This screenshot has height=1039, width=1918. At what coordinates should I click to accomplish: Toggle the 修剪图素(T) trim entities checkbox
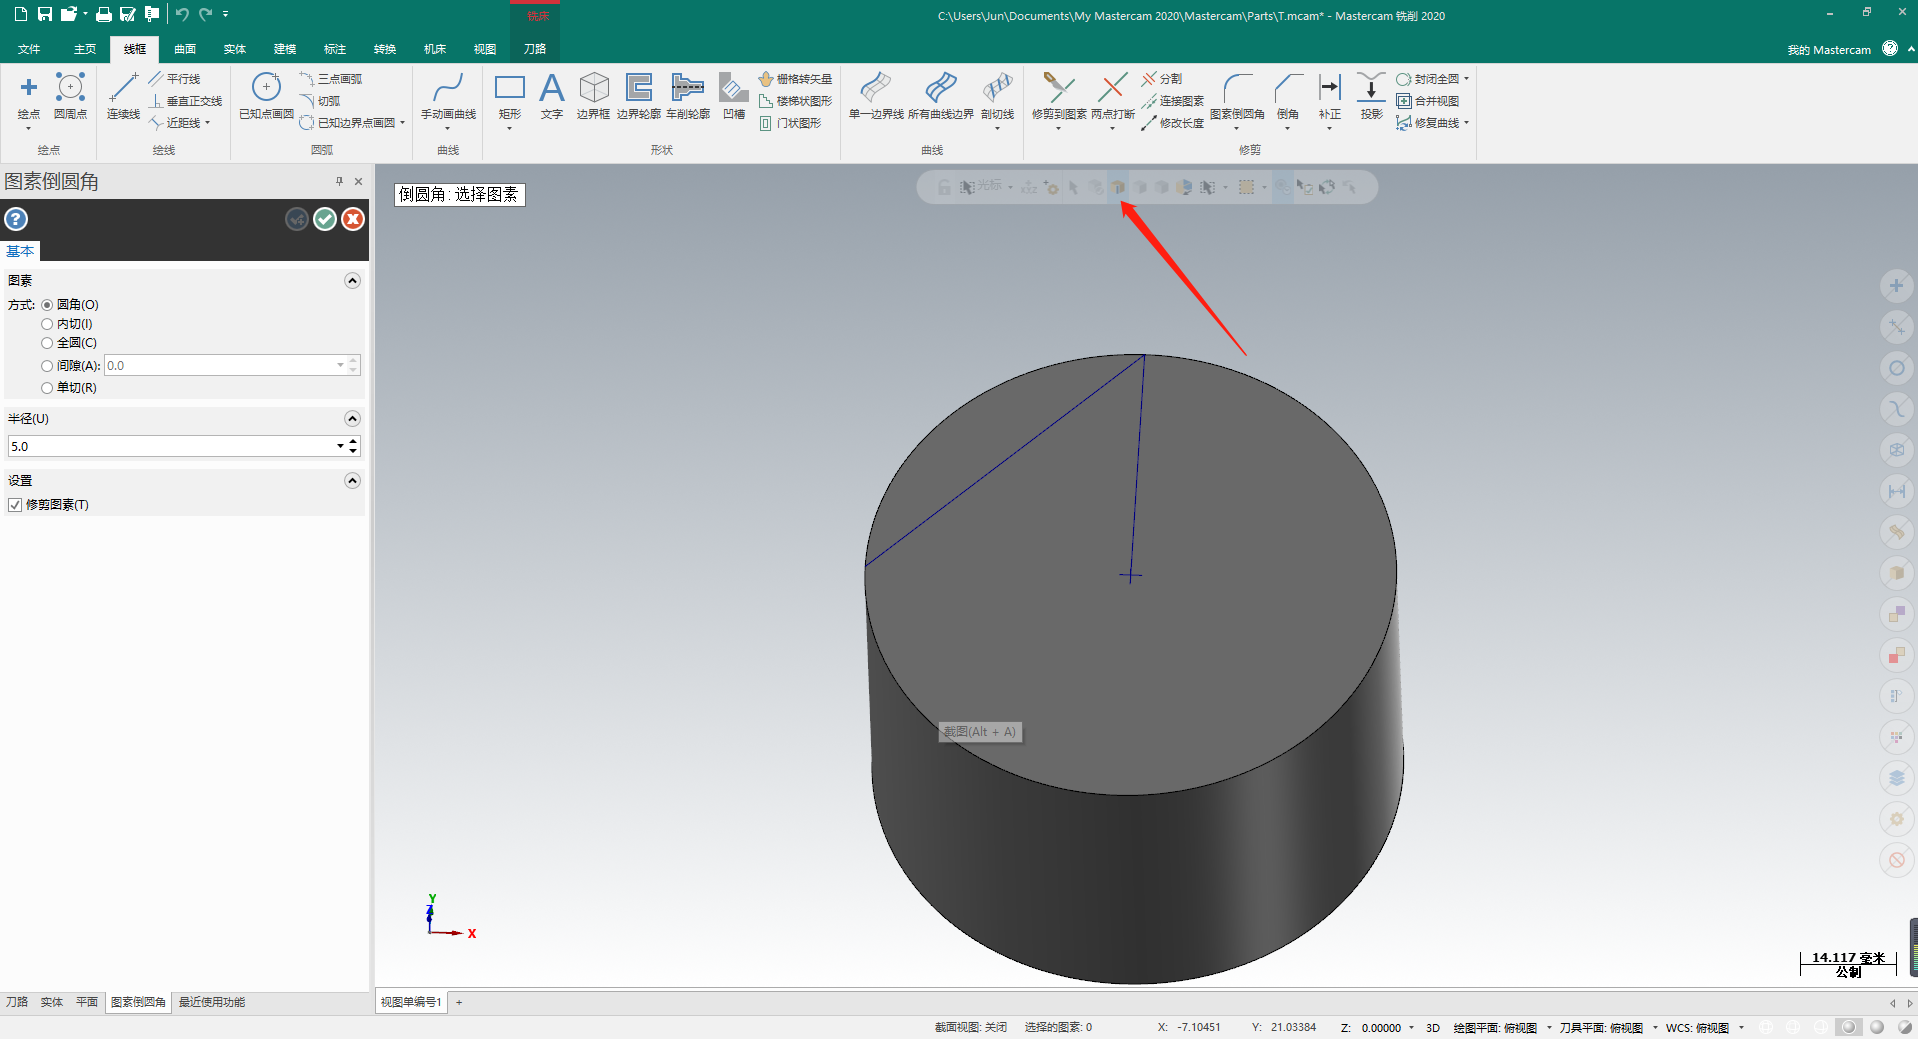pos(15,505)
